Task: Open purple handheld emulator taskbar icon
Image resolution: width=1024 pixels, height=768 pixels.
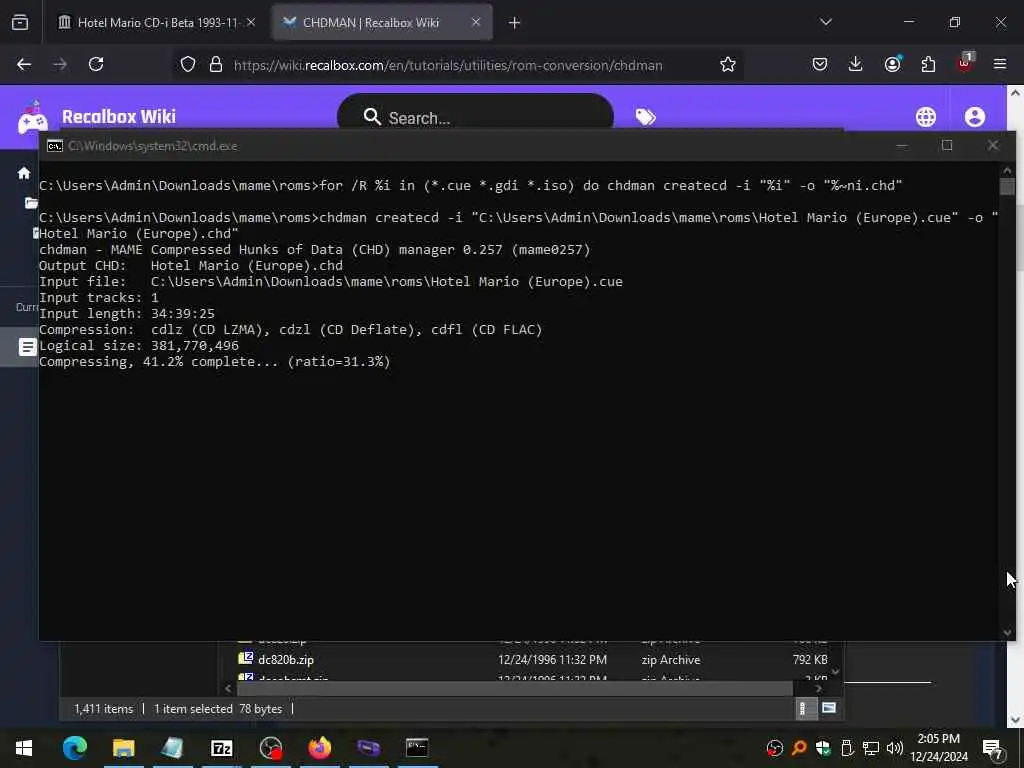Action: point(368,748)
